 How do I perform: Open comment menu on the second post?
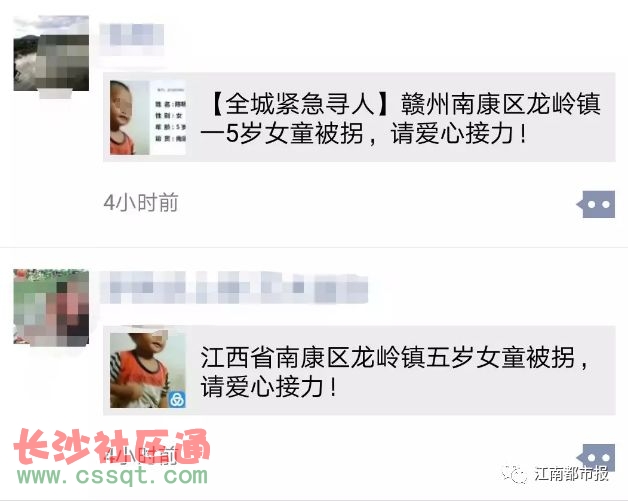point(596,457)
